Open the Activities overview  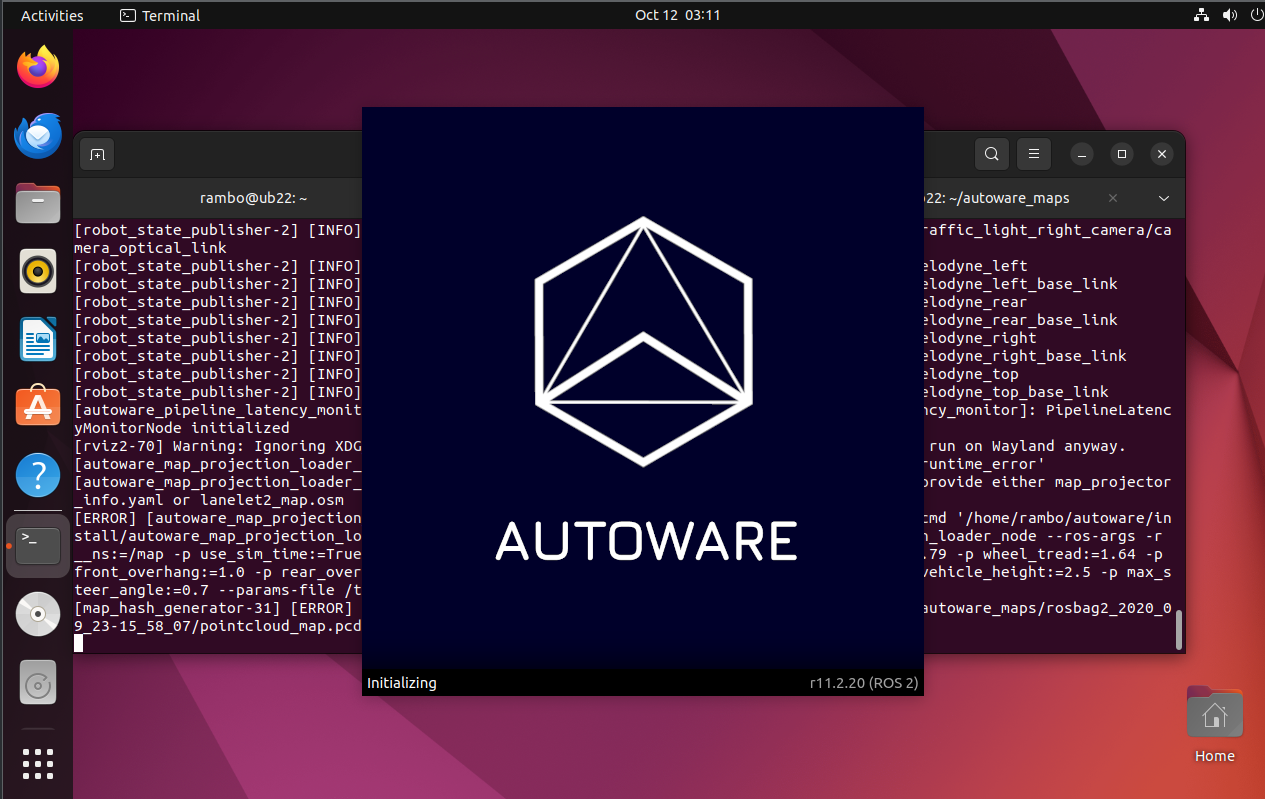(x=52, y=15)
